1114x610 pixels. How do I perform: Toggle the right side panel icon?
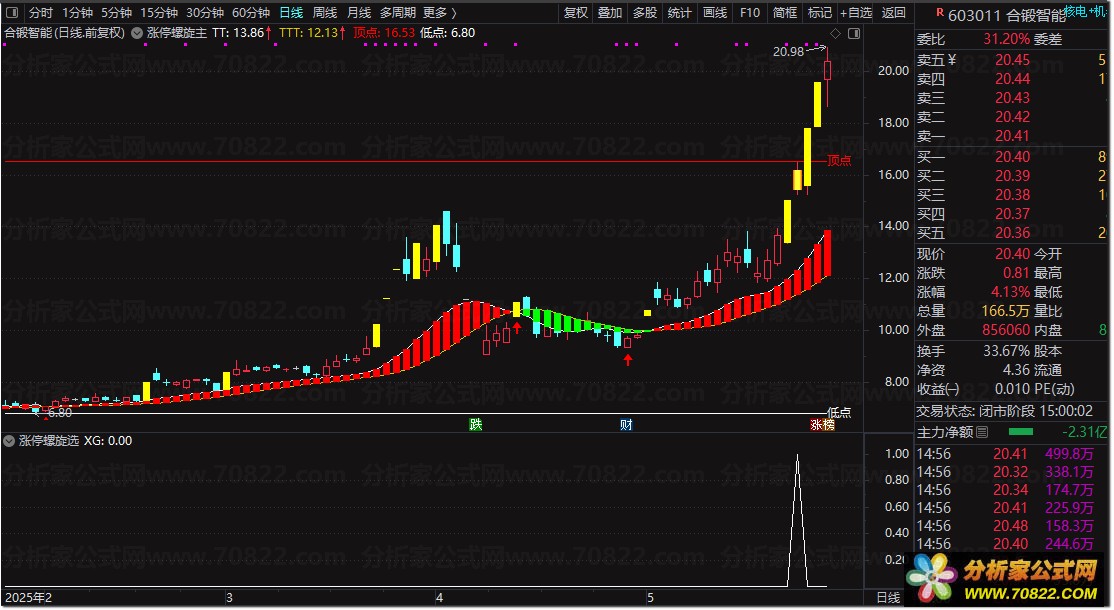854,33
